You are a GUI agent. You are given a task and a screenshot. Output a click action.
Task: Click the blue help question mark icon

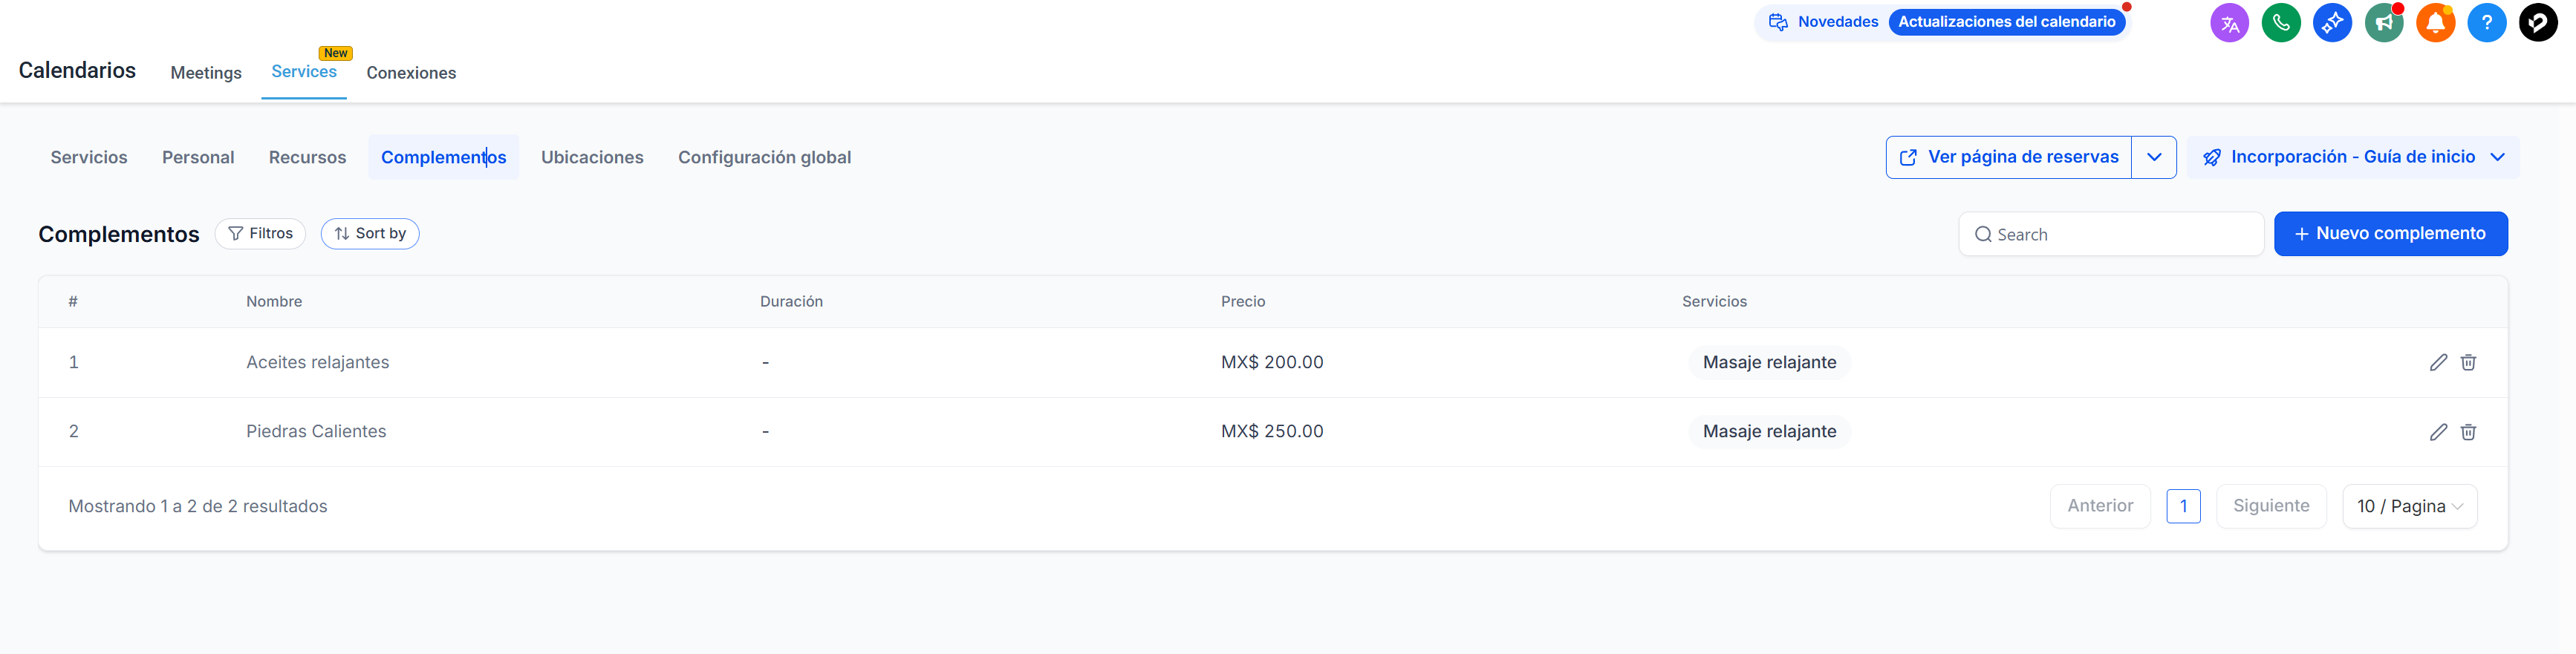point(2486,23)
